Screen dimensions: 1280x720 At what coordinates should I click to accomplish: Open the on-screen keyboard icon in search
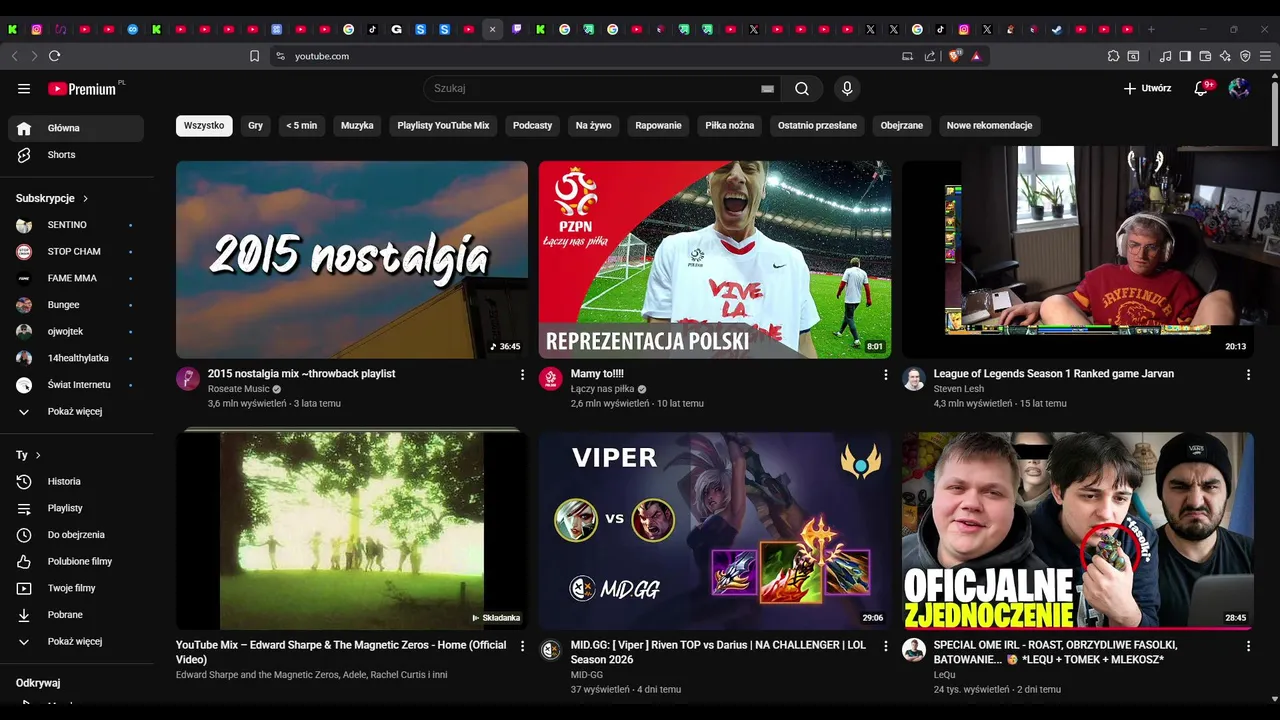click(767, 89)
